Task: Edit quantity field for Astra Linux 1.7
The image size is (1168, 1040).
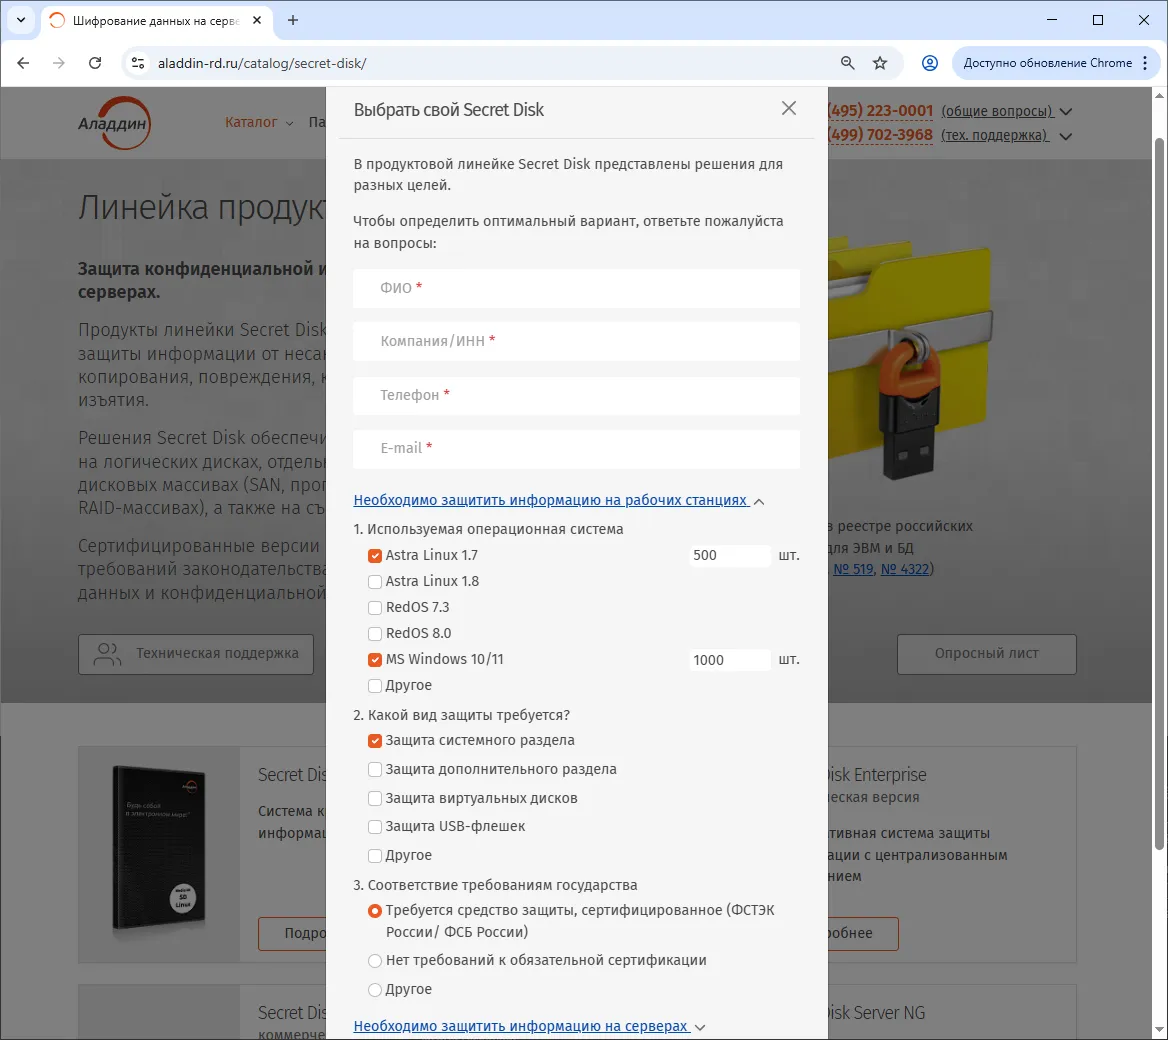Action: coord(730,556)
